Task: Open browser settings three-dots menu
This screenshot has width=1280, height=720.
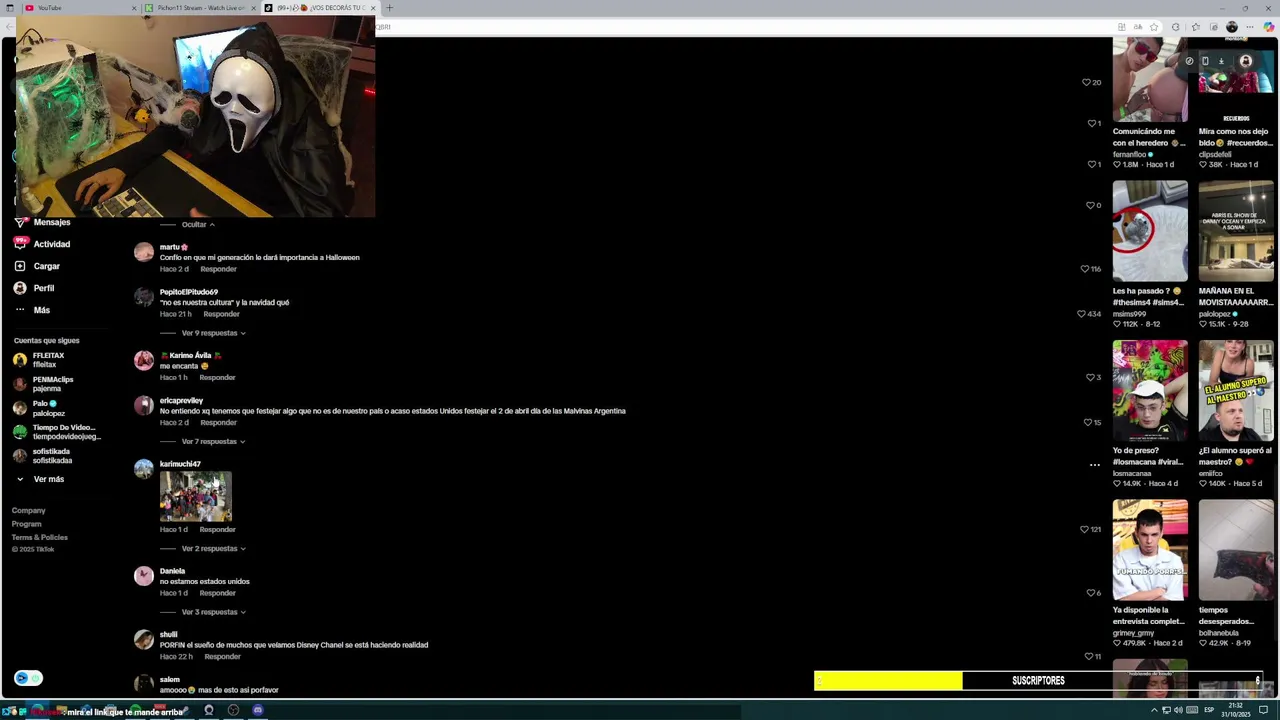Action: 1249,27
